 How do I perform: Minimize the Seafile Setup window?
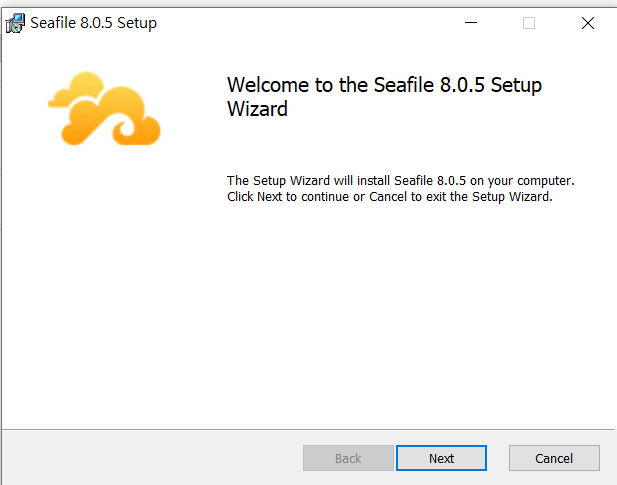tap(471, 23)
